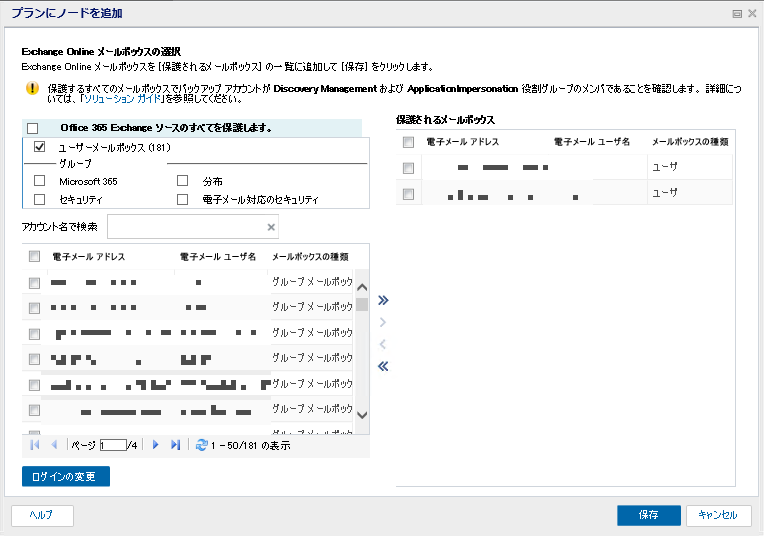
Task: Click the ヘルプ button
Action: click(42, 516)
